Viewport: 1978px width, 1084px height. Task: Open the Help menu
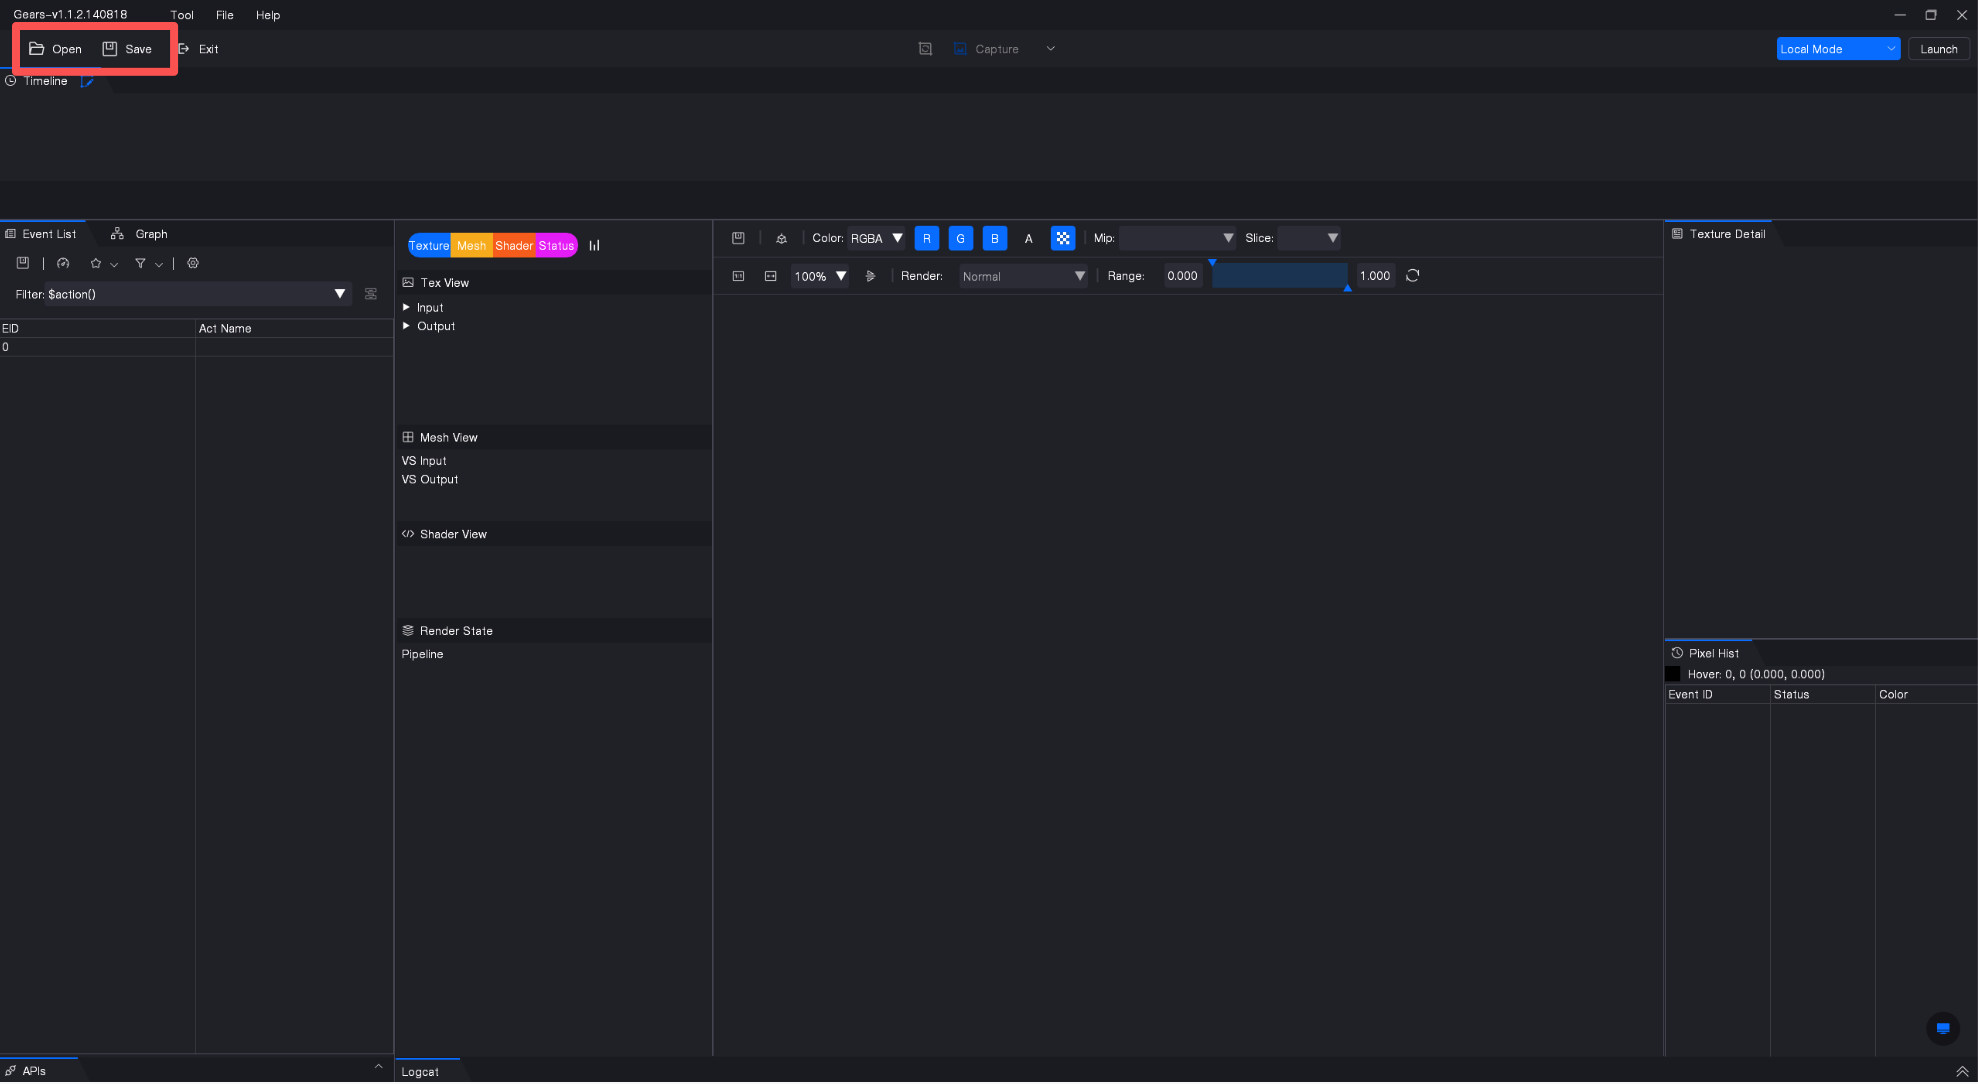268,15
